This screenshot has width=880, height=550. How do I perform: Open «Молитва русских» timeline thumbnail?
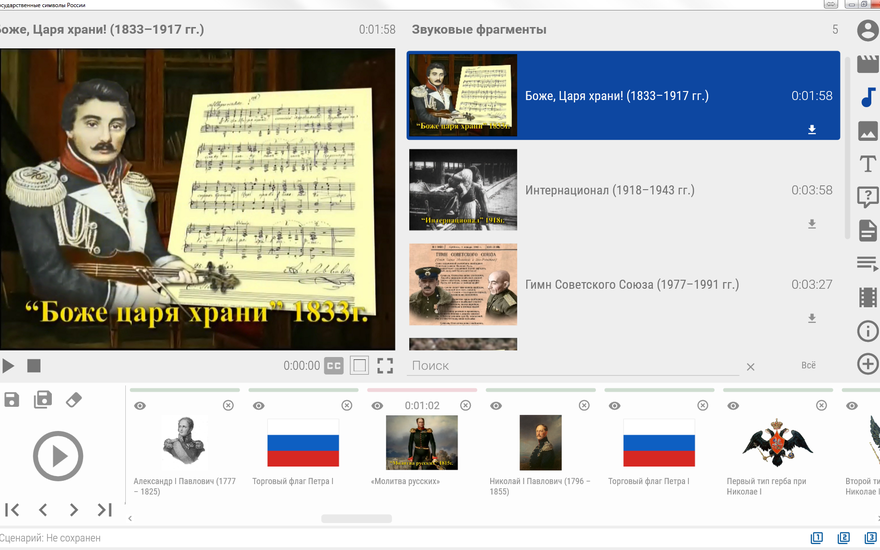pyautogui.click(x=421, y=442)
